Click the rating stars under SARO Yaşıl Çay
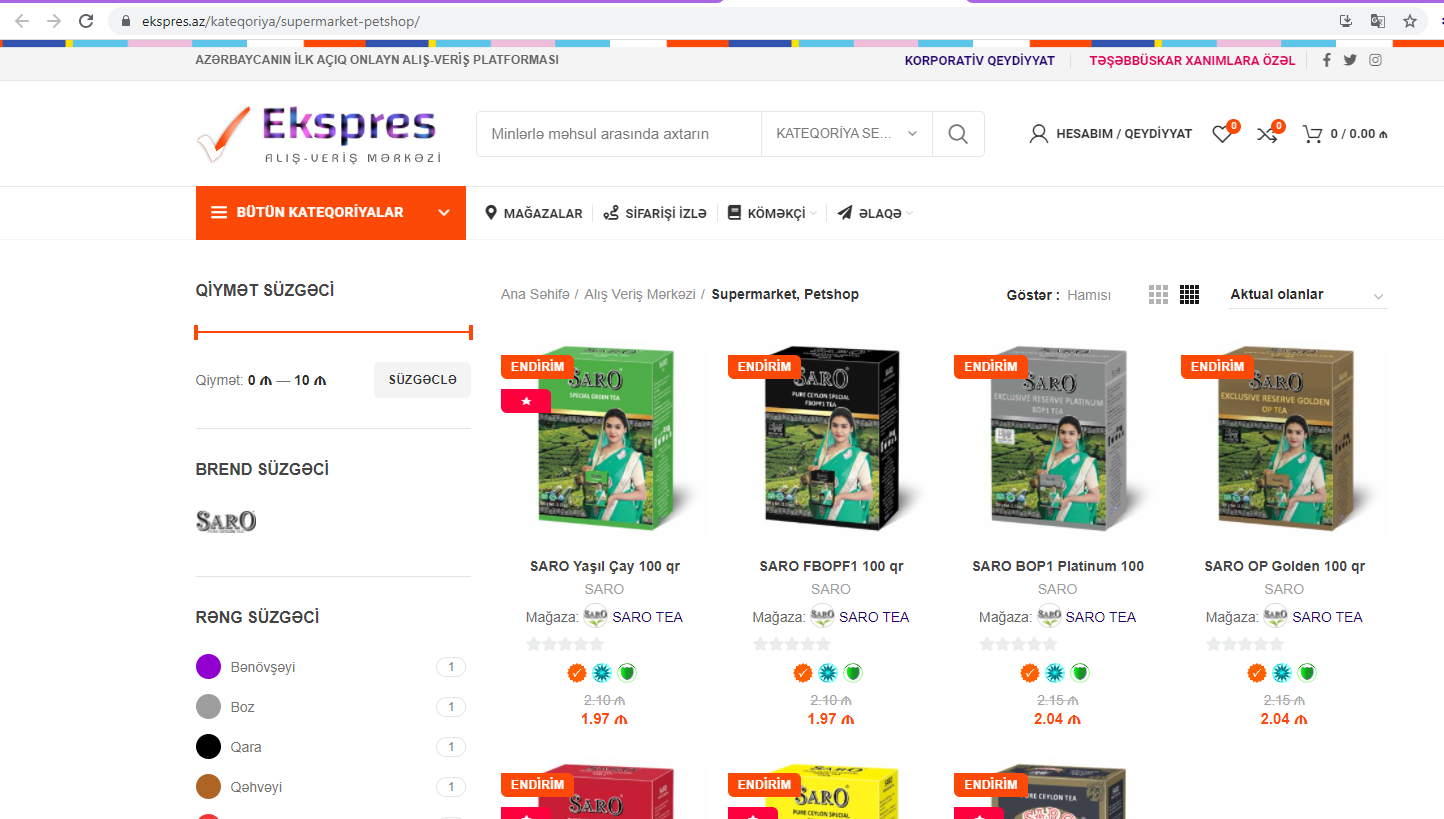Screen dimensions: 1444x819 pyautogui.click(x=566, y=644)
